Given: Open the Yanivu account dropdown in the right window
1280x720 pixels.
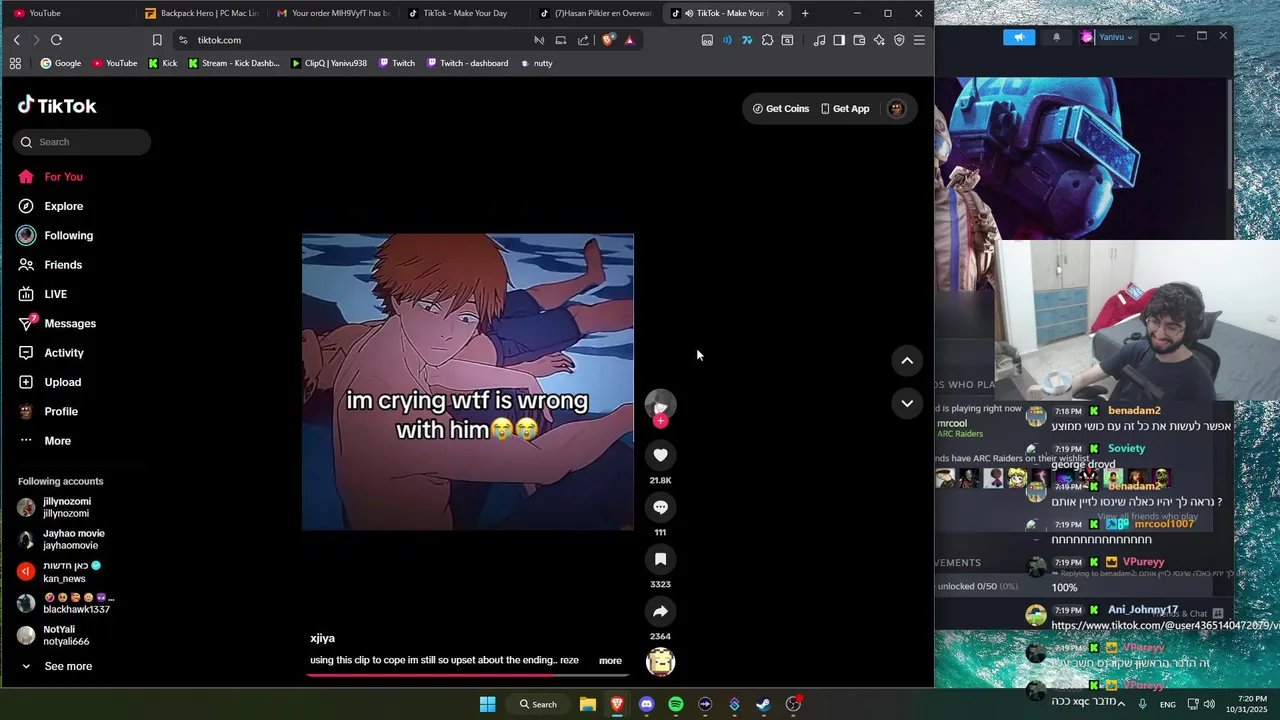Looking at the screenshot, I should pyautogui.click(x=1107, y=37).
